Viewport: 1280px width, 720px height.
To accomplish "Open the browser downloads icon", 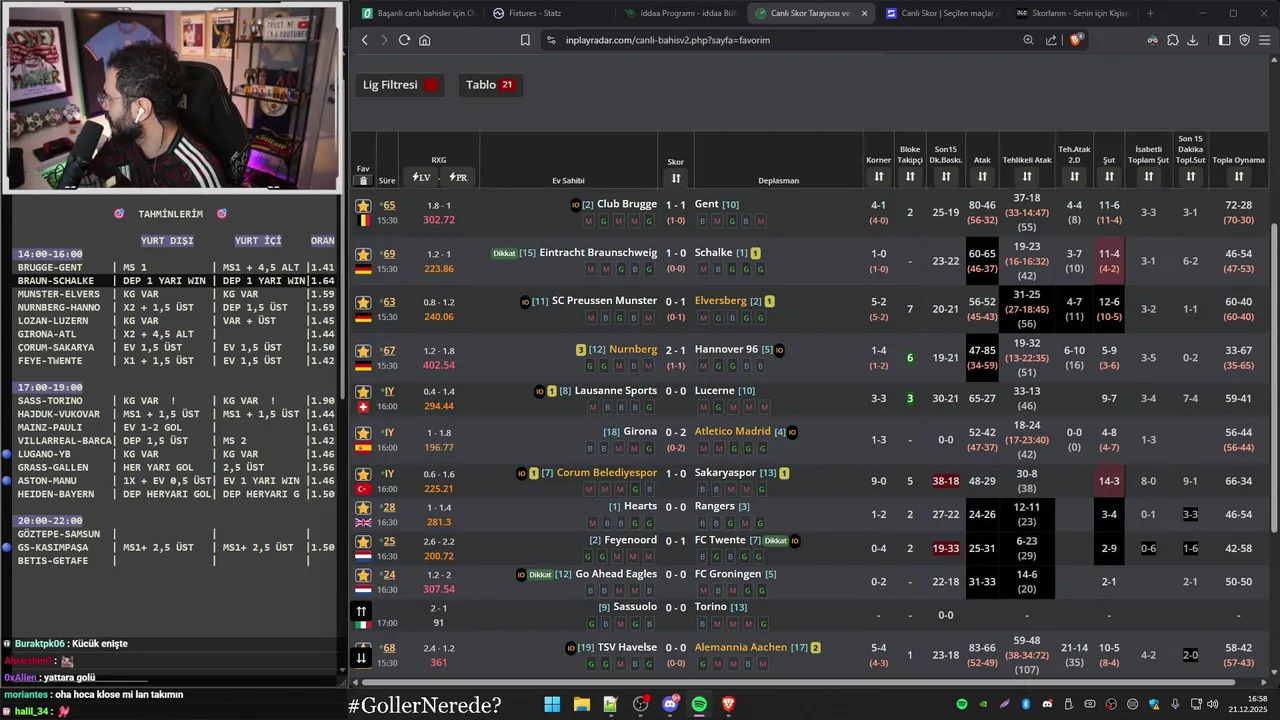I will (1192, 40).
